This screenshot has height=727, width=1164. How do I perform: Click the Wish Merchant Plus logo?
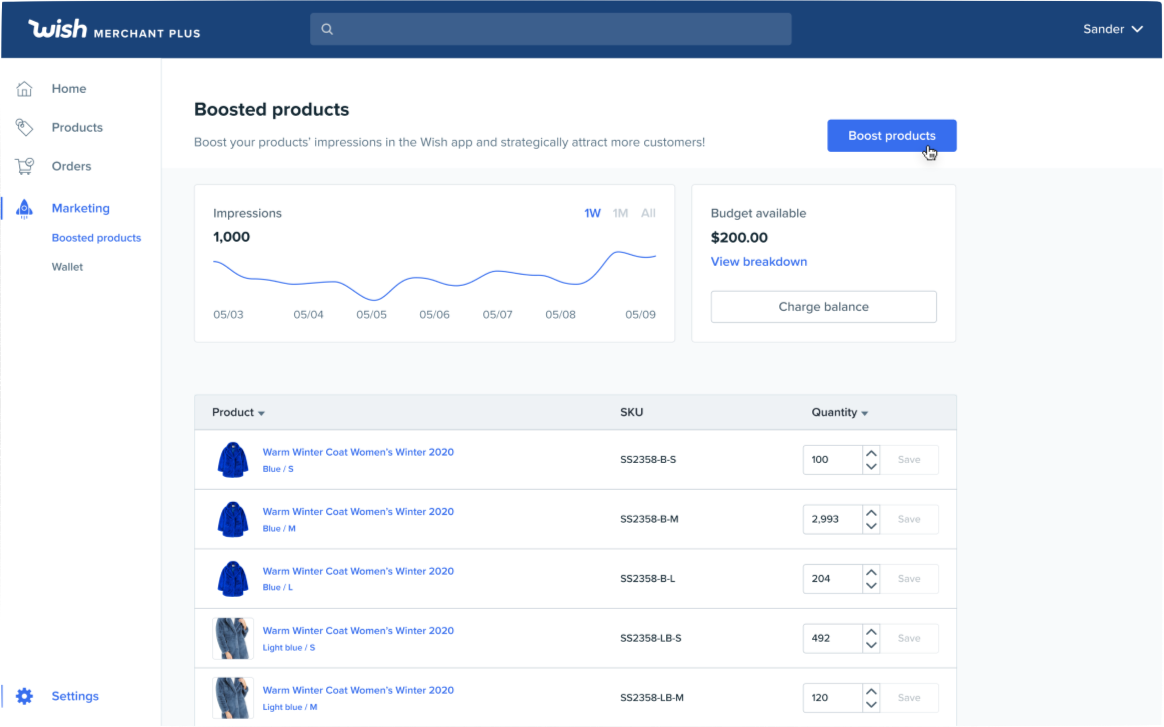point(113,28)
